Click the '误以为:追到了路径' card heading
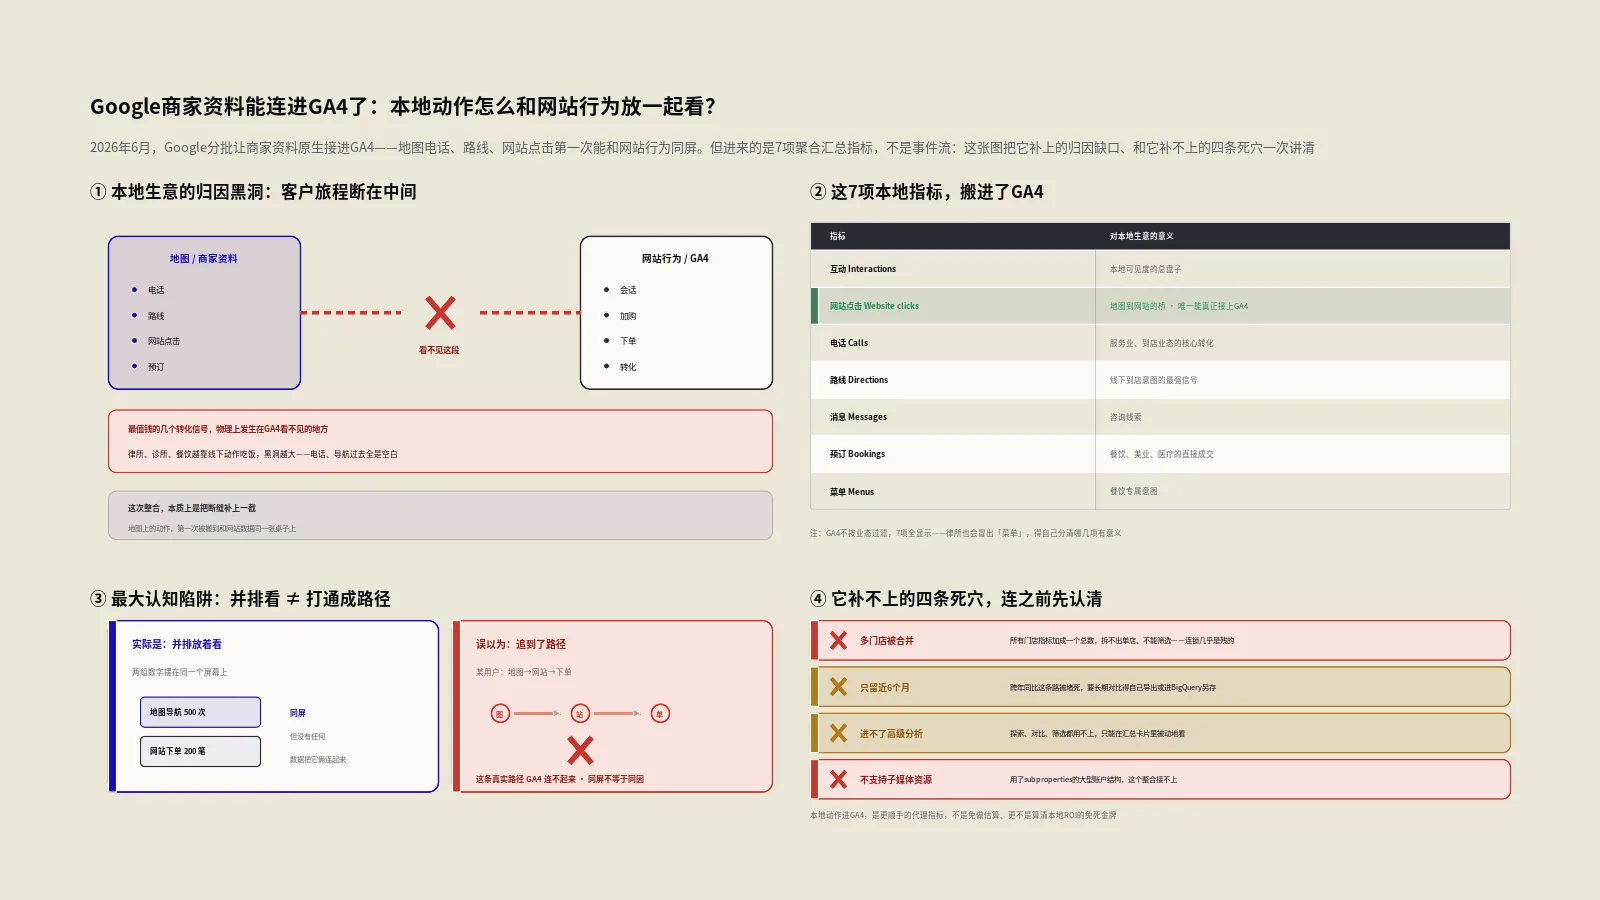 (521, 644)
